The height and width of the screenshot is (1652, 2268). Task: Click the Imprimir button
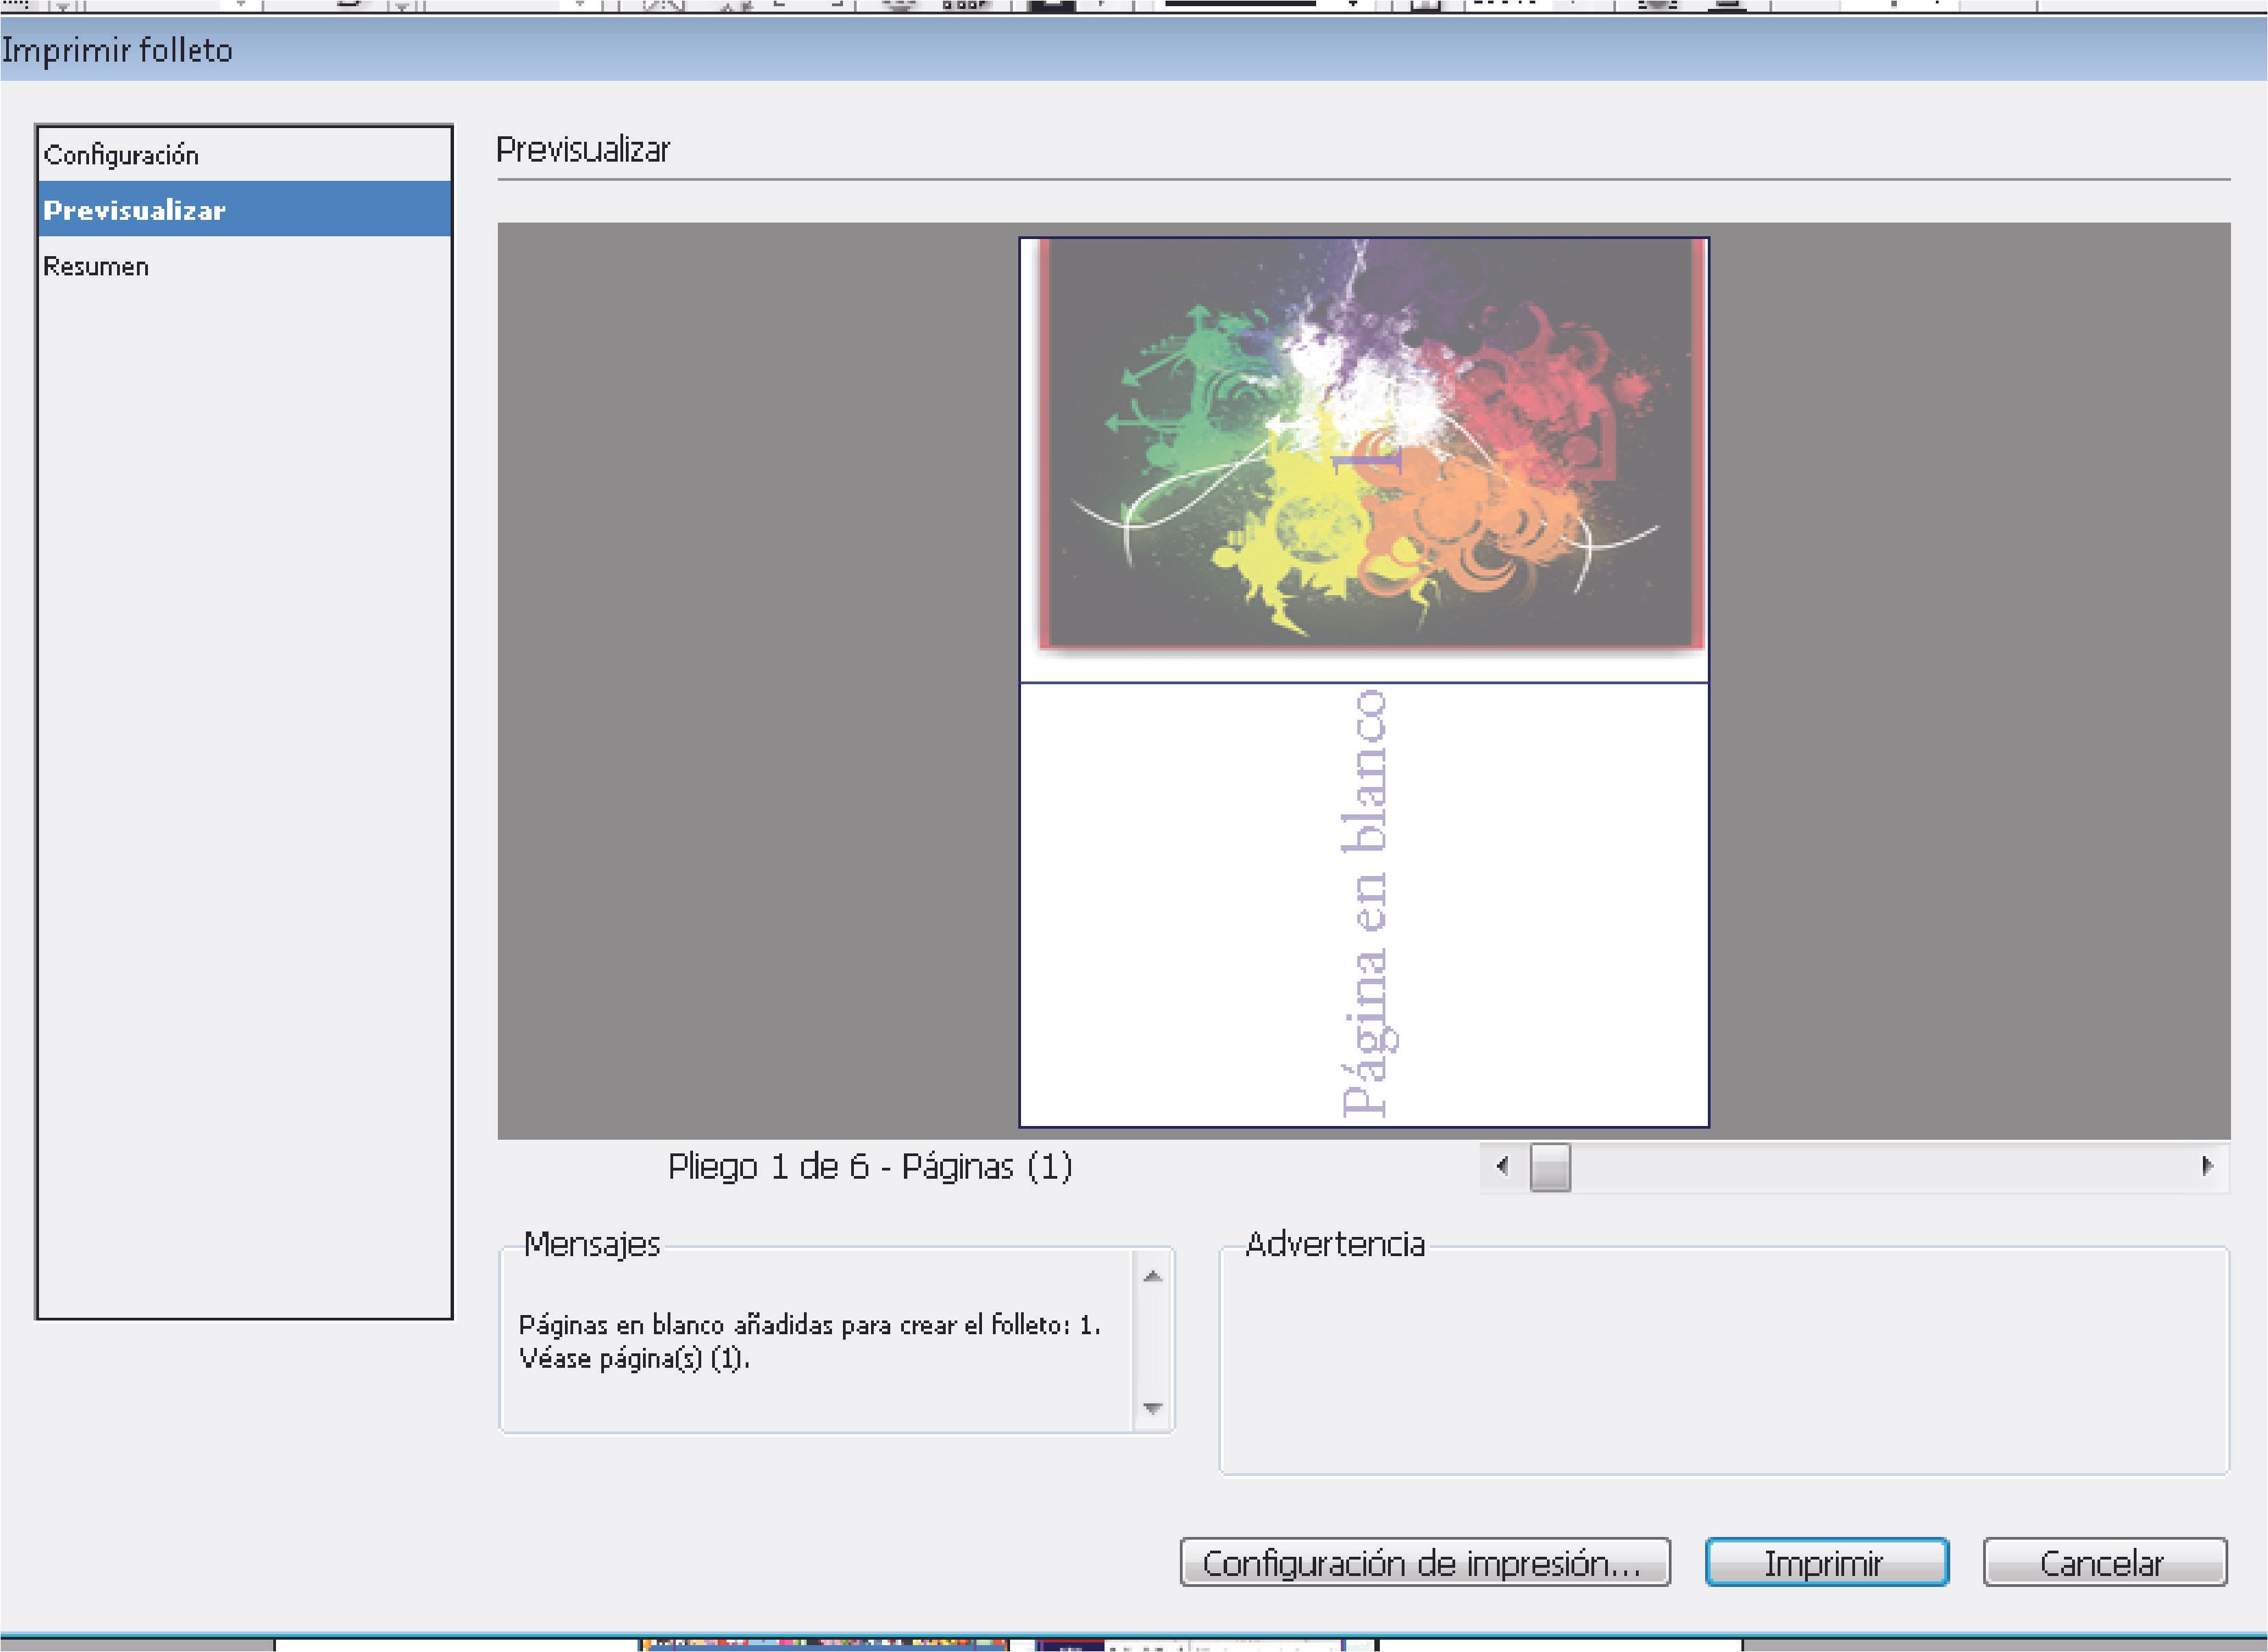[1826, 1562]
